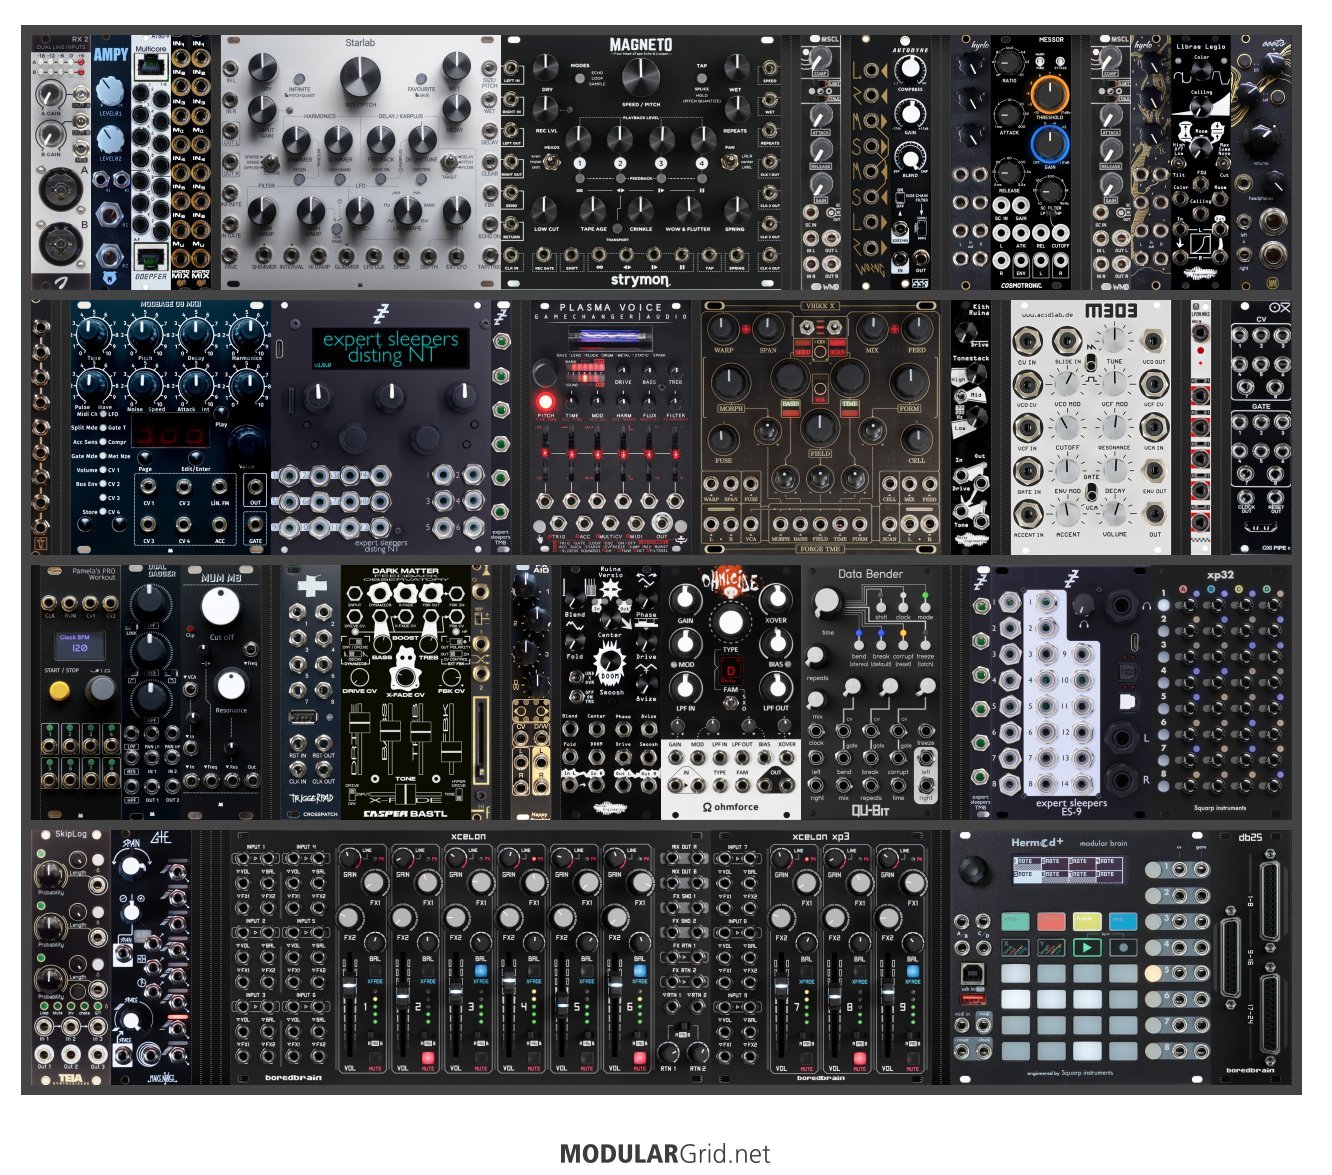Click the LEVEL#1 knob on AMPY
Viewport: 1332px width, 1175px height.
coord(111,92)
